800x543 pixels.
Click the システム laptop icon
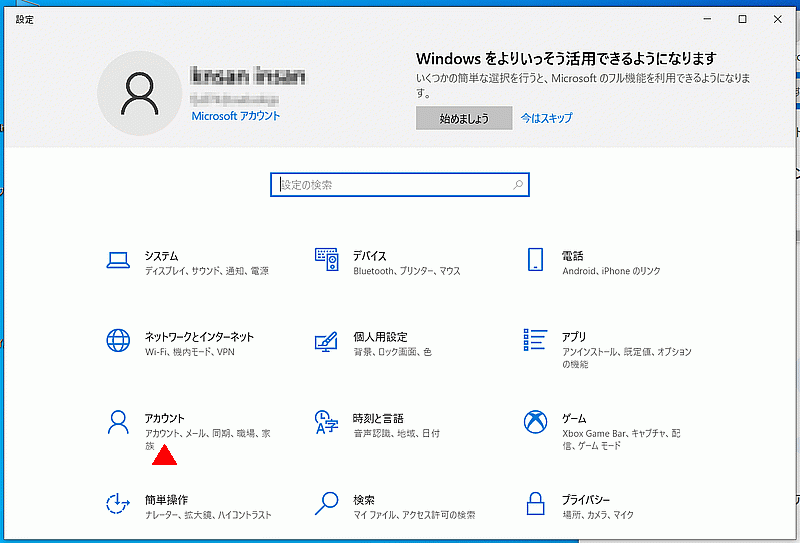[x=118, y=260]
